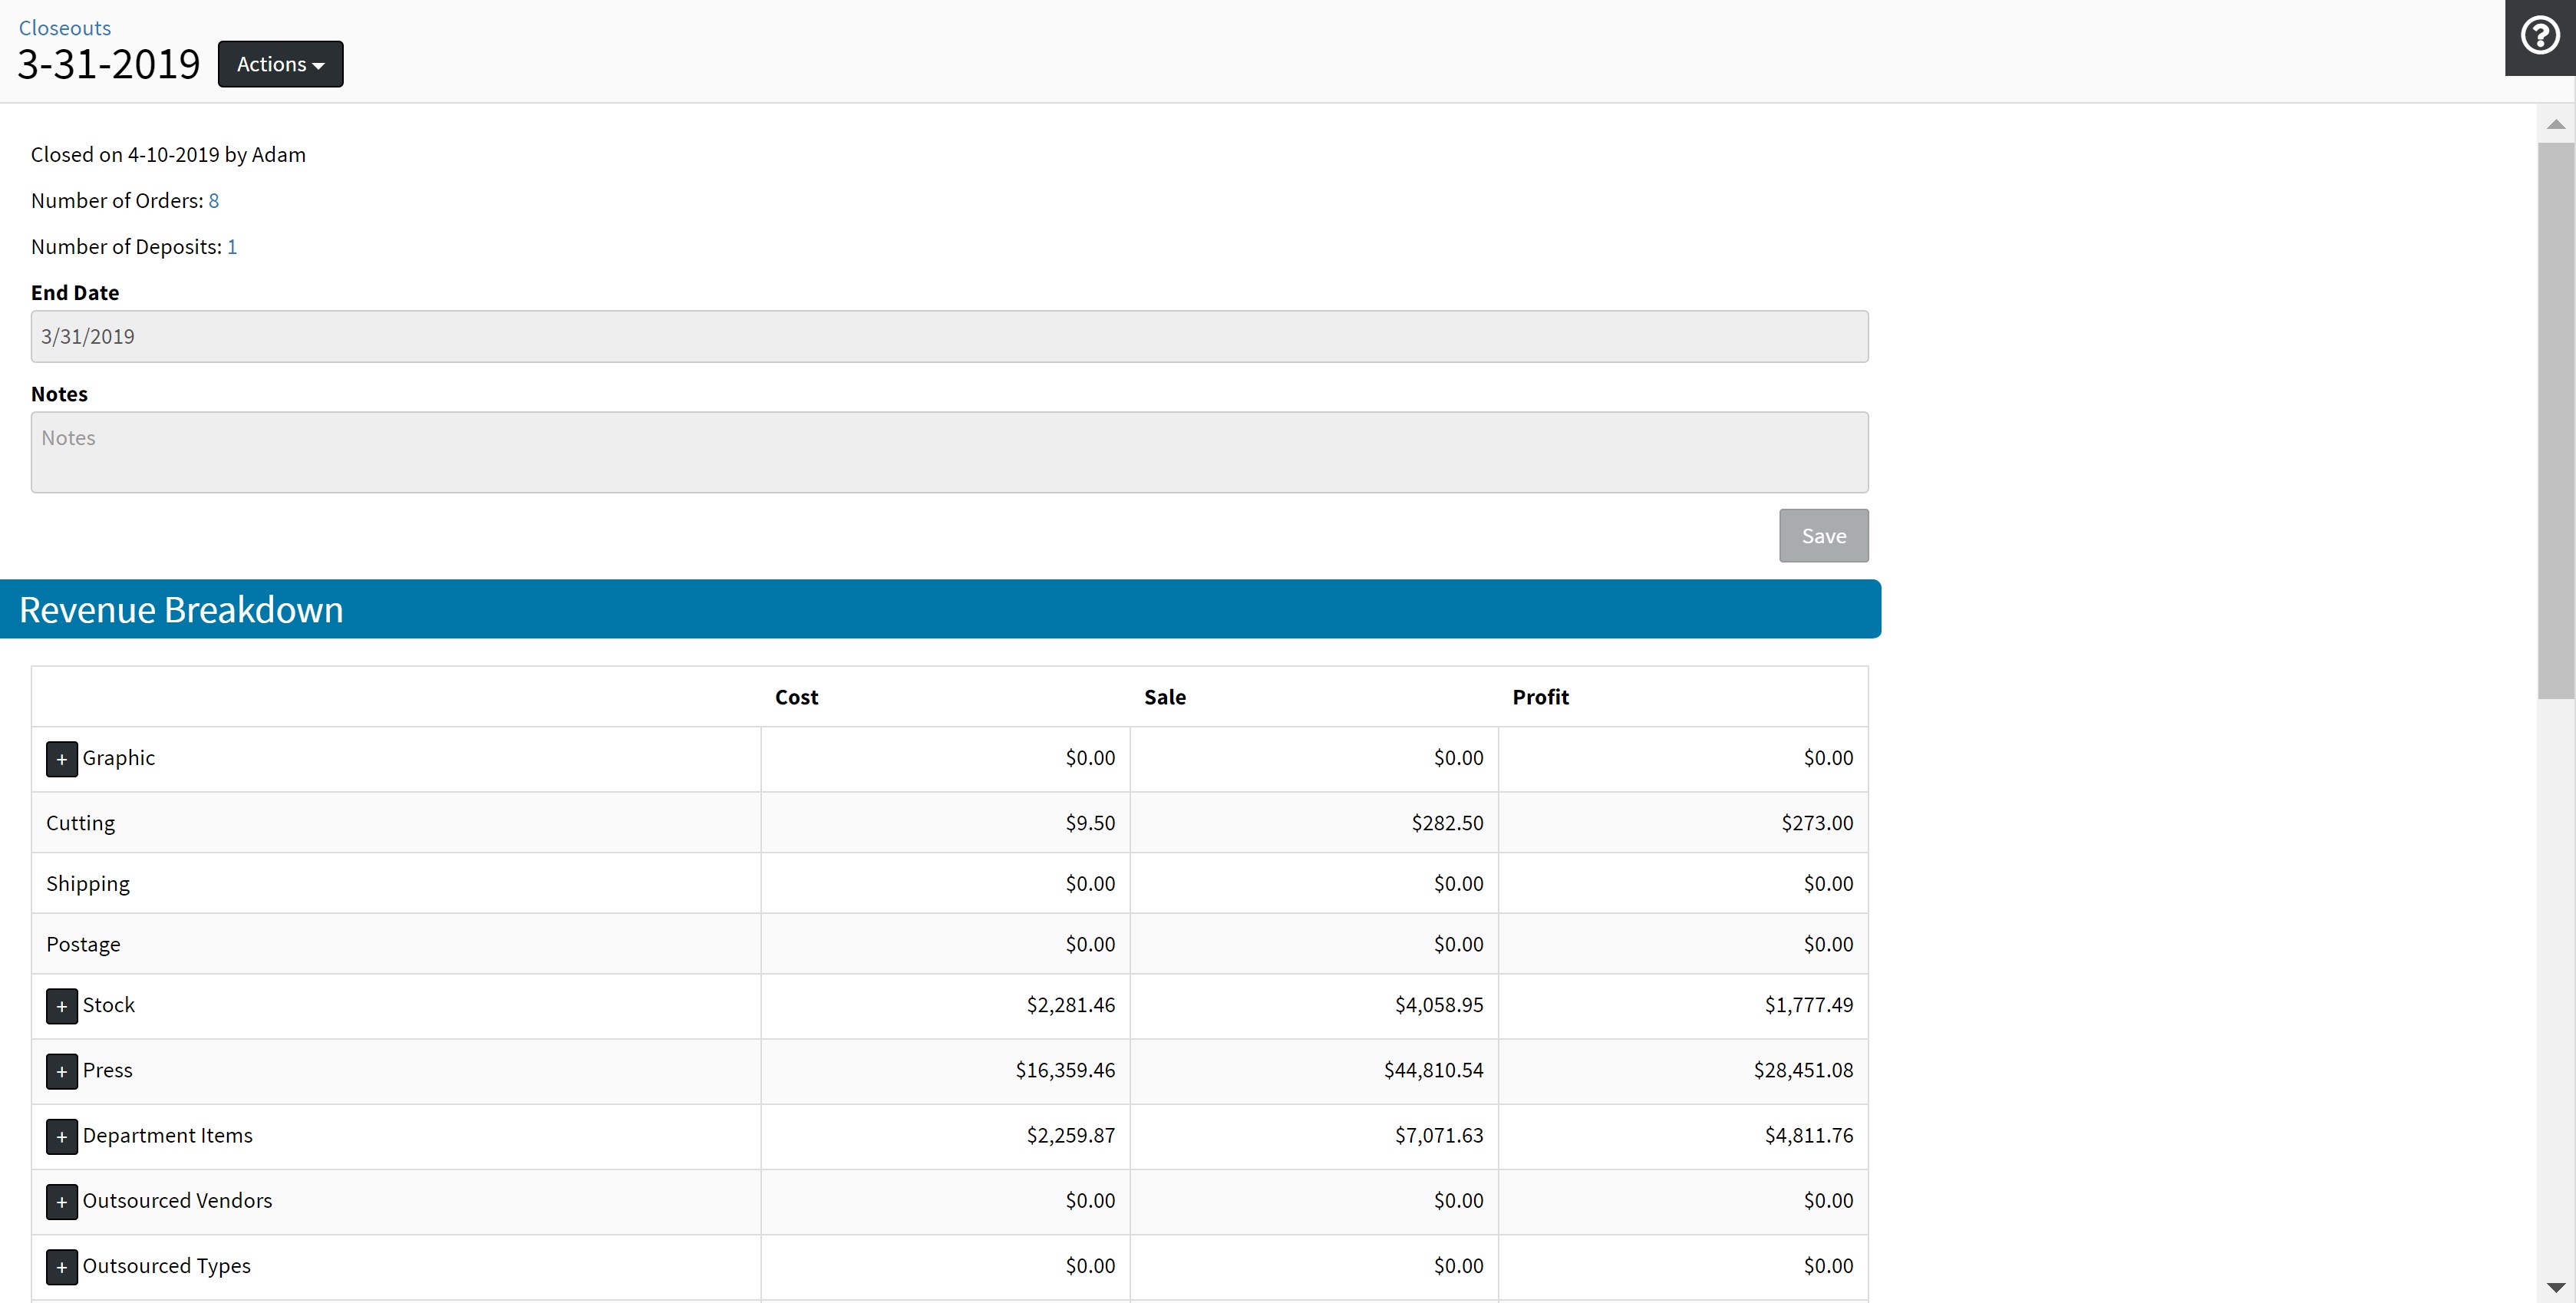2576x1303 pixels.
Task: Click the Profit column header
Action: tap(1539, 697)
